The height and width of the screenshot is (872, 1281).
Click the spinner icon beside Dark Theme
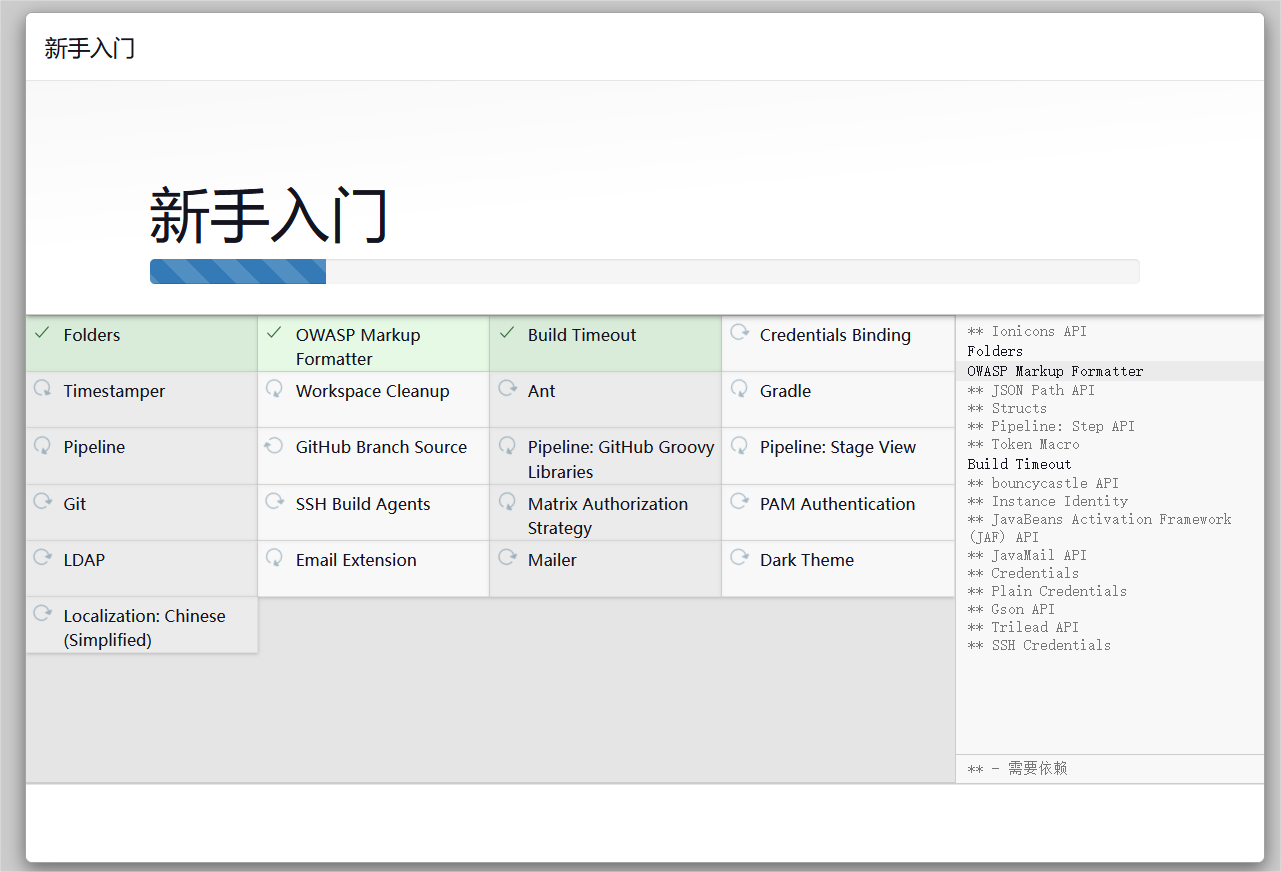(739, 557)
